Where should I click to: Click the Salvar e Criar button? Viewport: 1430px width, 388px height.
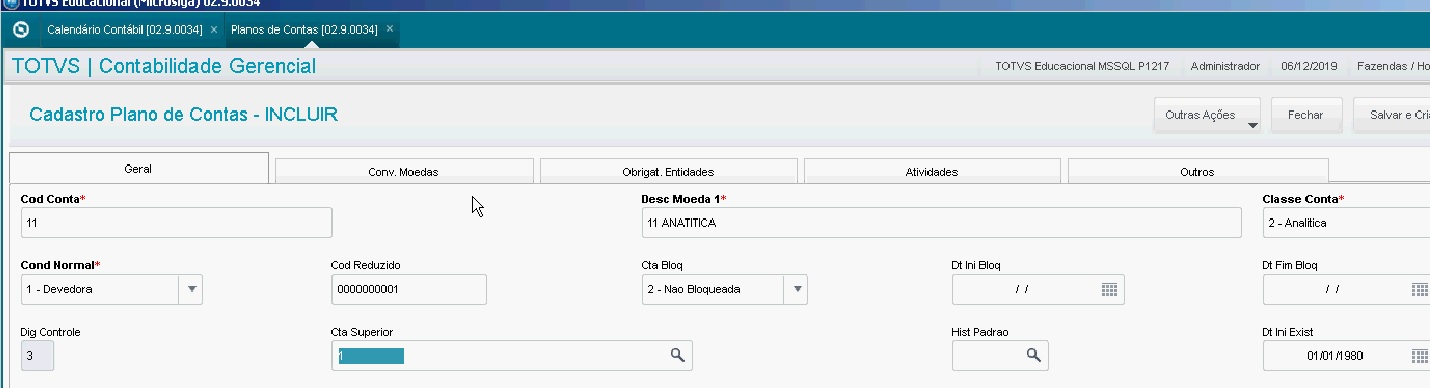pos(1391,115)
